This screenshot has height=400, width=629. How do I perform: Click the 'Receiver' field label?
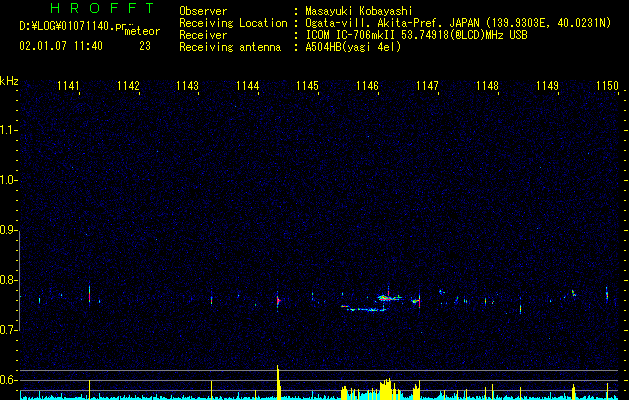(x=203, y=35)
